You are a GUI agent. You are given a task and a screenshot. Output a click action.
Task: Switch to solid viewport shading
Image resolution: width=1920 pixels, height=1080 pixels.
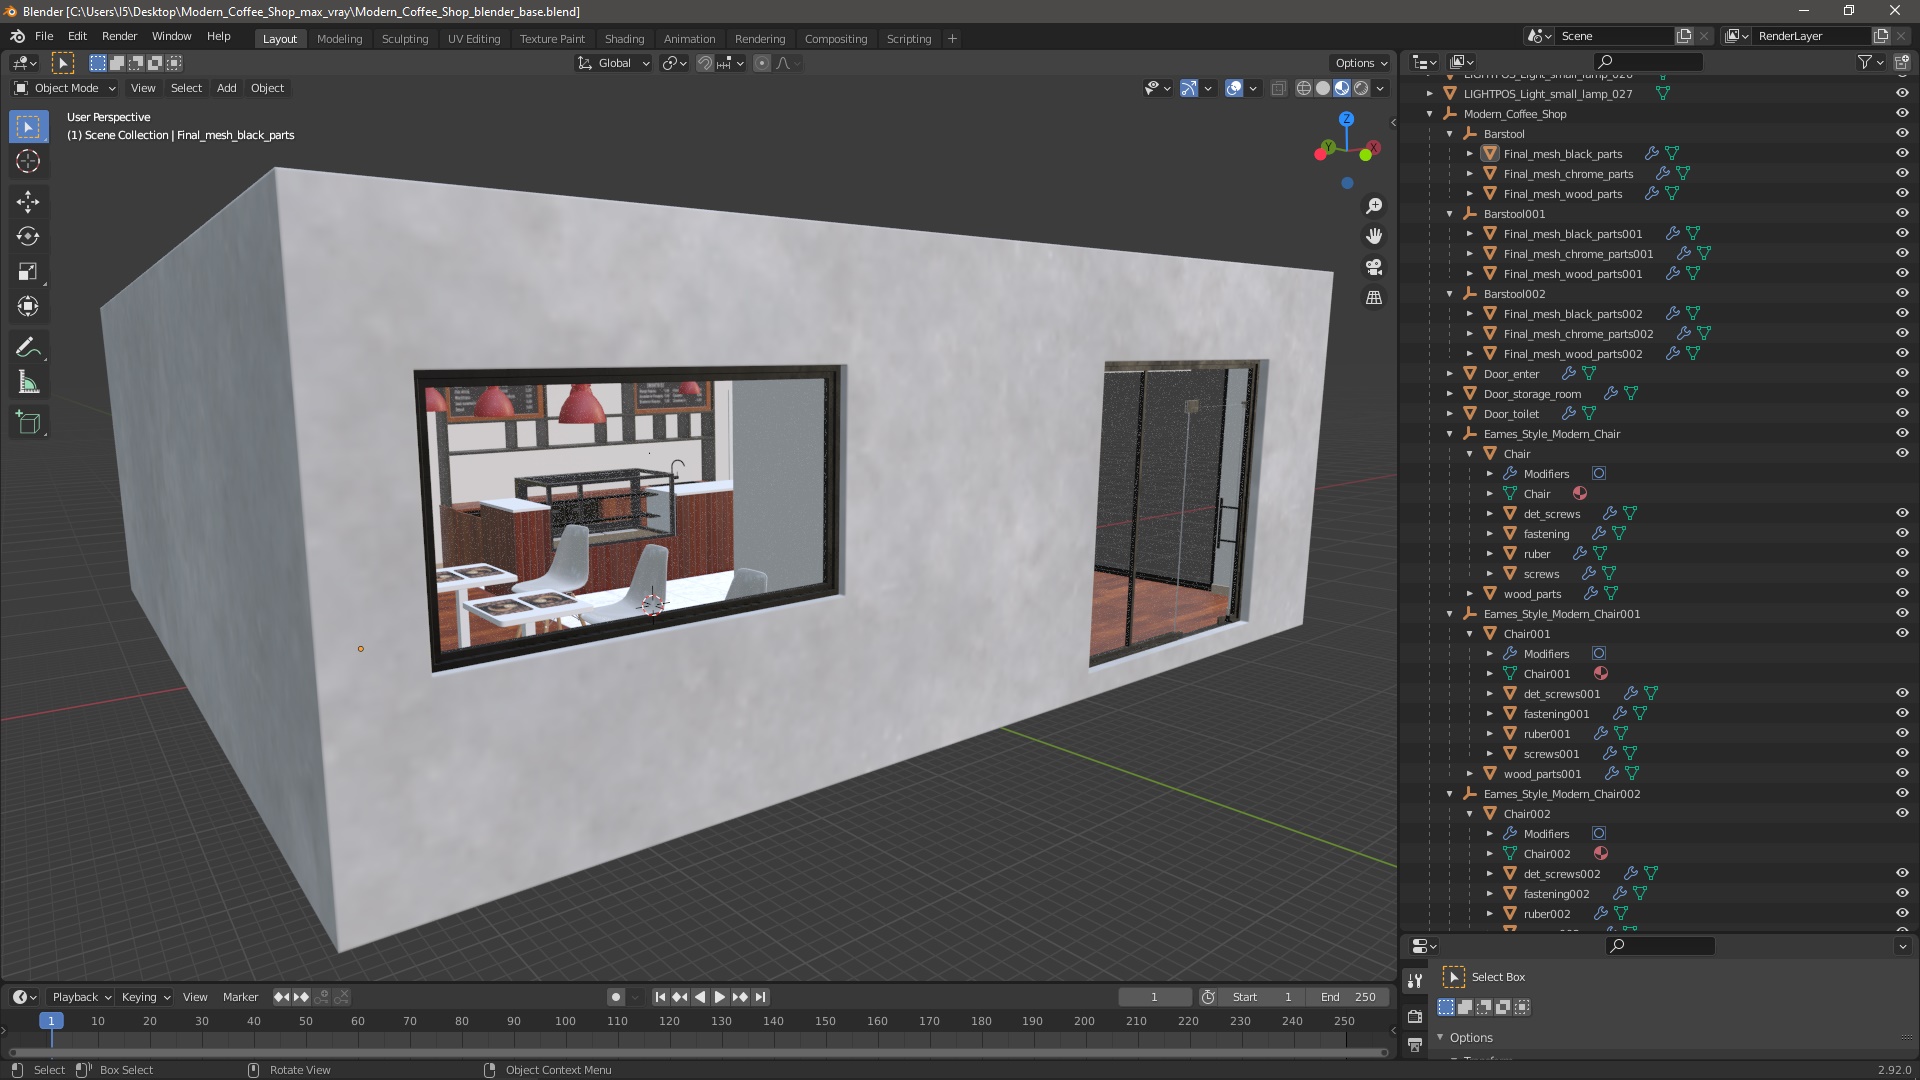pyautogui.click(x=1323, y=88)
